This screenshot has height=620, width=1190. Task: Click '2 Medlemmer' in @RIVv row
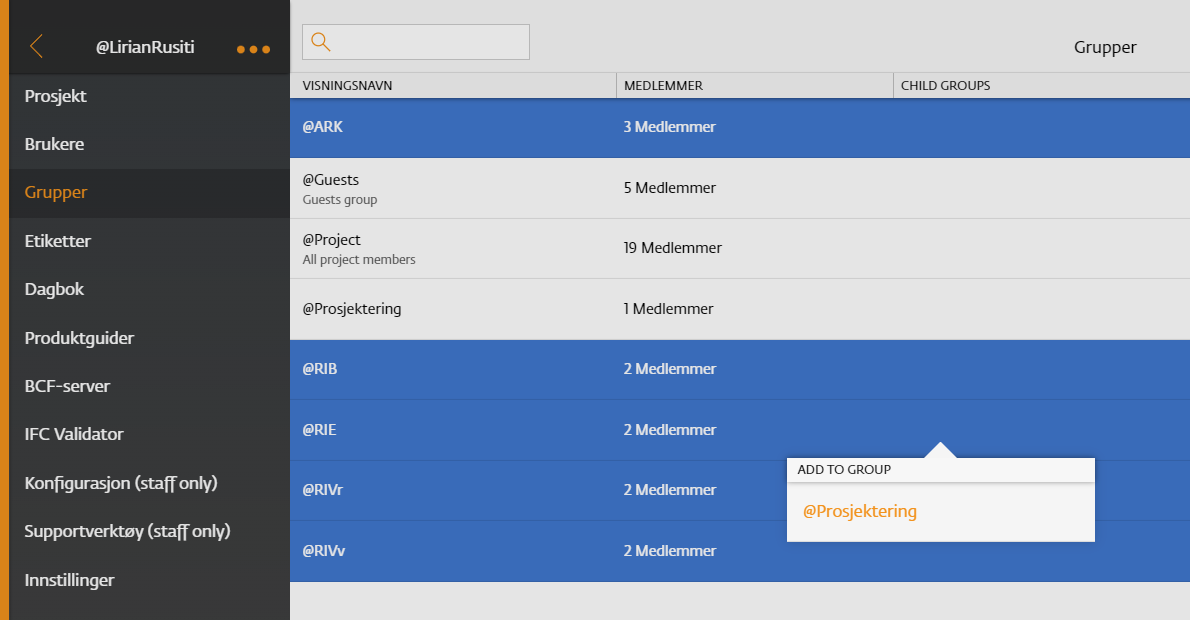(x=669, y=551)
